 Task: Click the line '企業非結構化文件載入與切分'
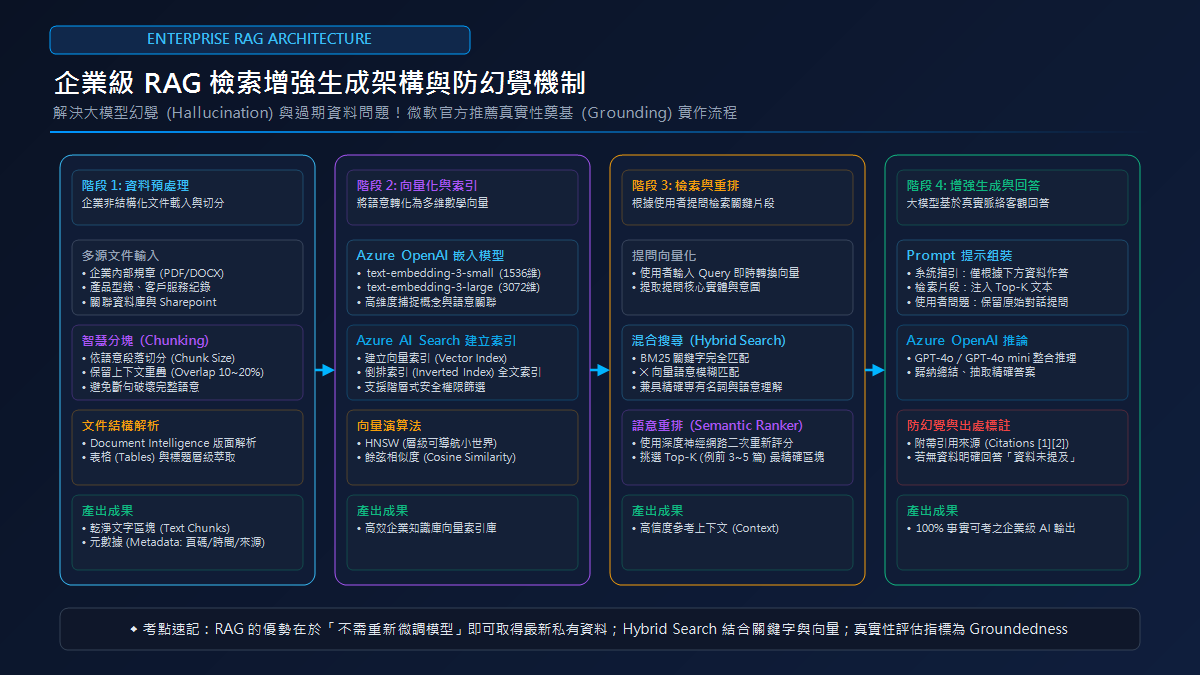152,203
